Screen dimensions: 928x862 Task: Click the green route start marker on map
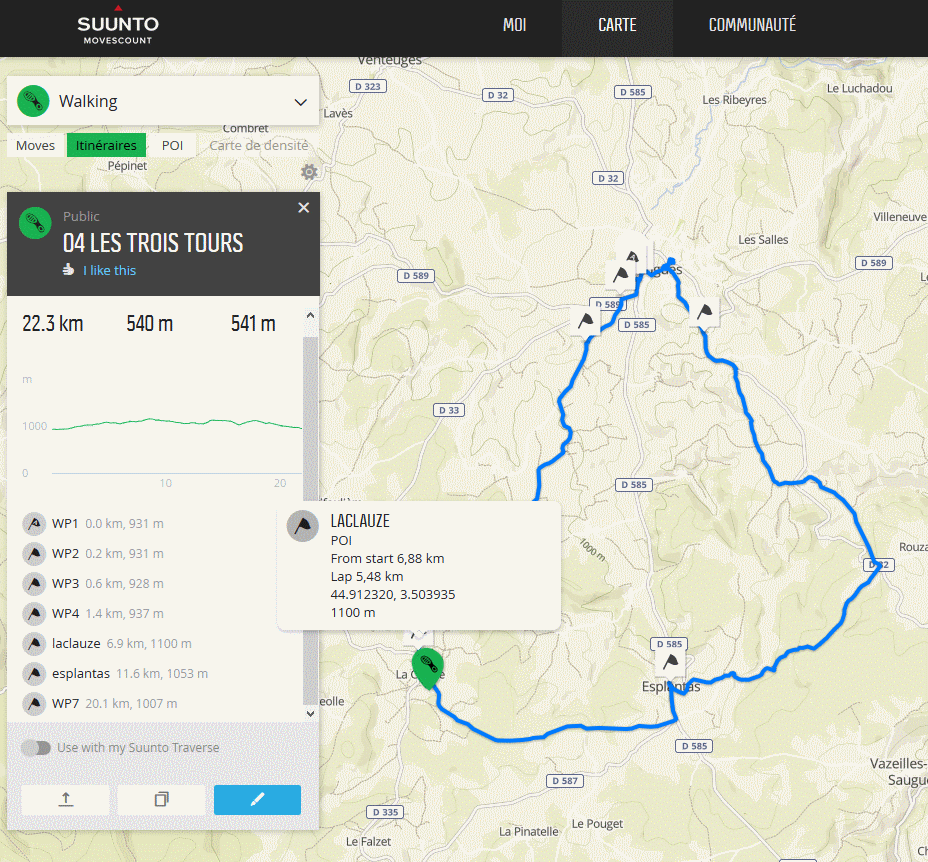[x=429, y=666]
